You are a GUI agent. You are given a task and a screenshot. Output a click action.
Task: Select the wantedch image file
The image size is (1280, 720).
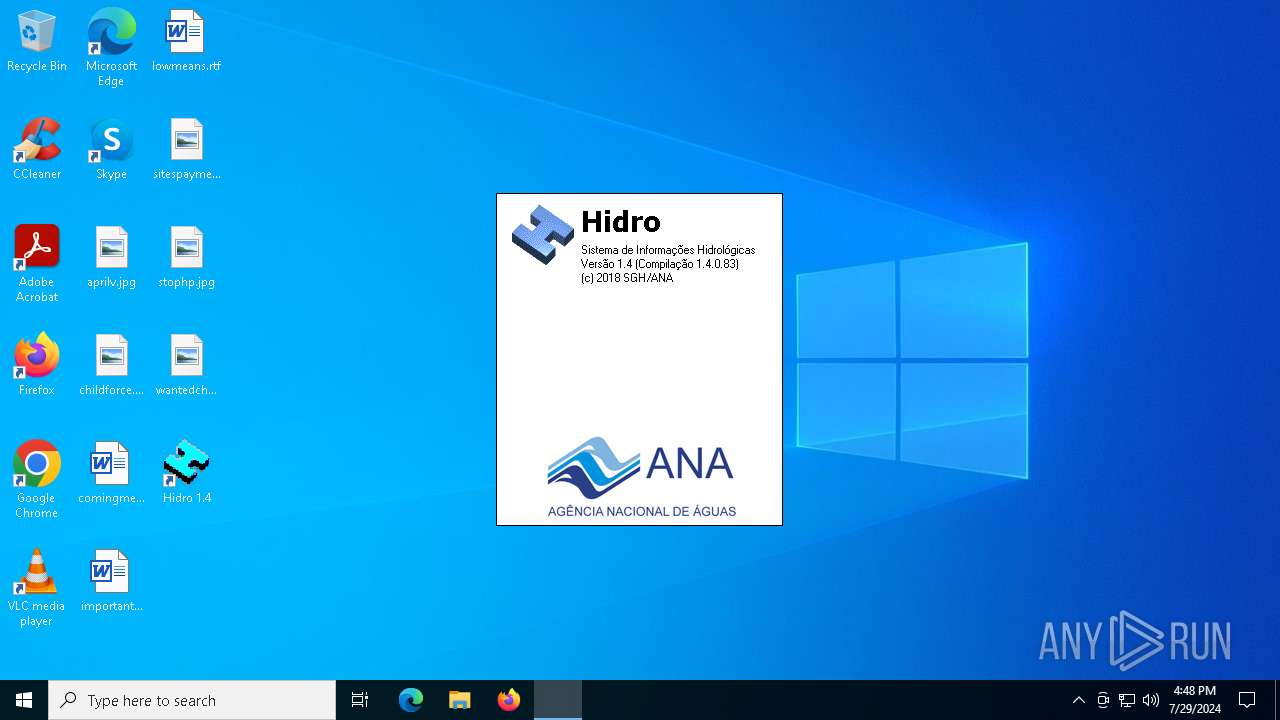point(186,365)
